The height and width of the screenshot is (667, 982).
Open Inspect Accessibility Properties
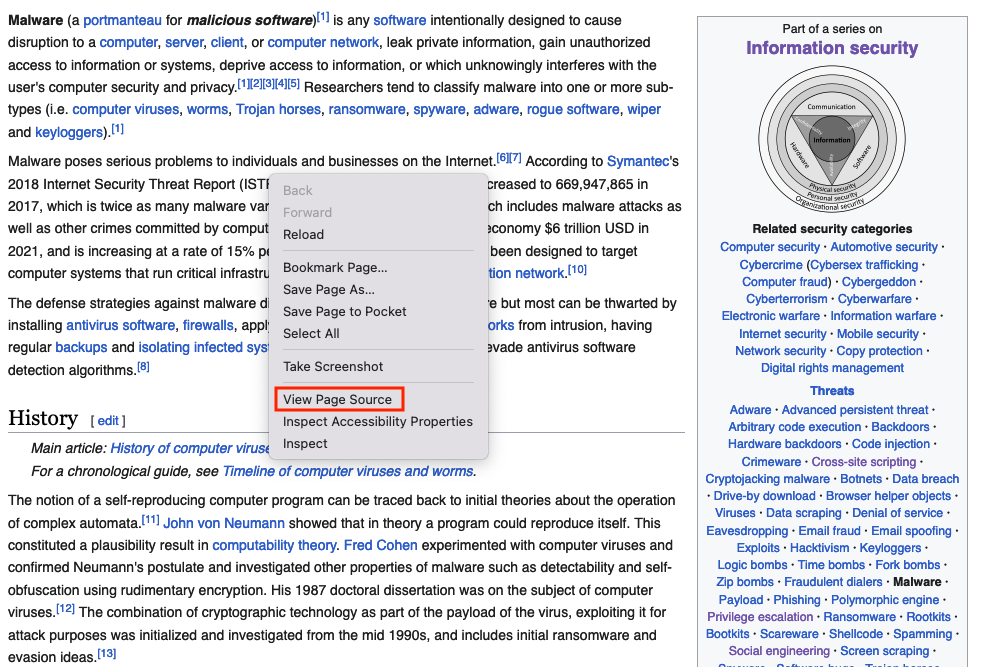(377, 422)
